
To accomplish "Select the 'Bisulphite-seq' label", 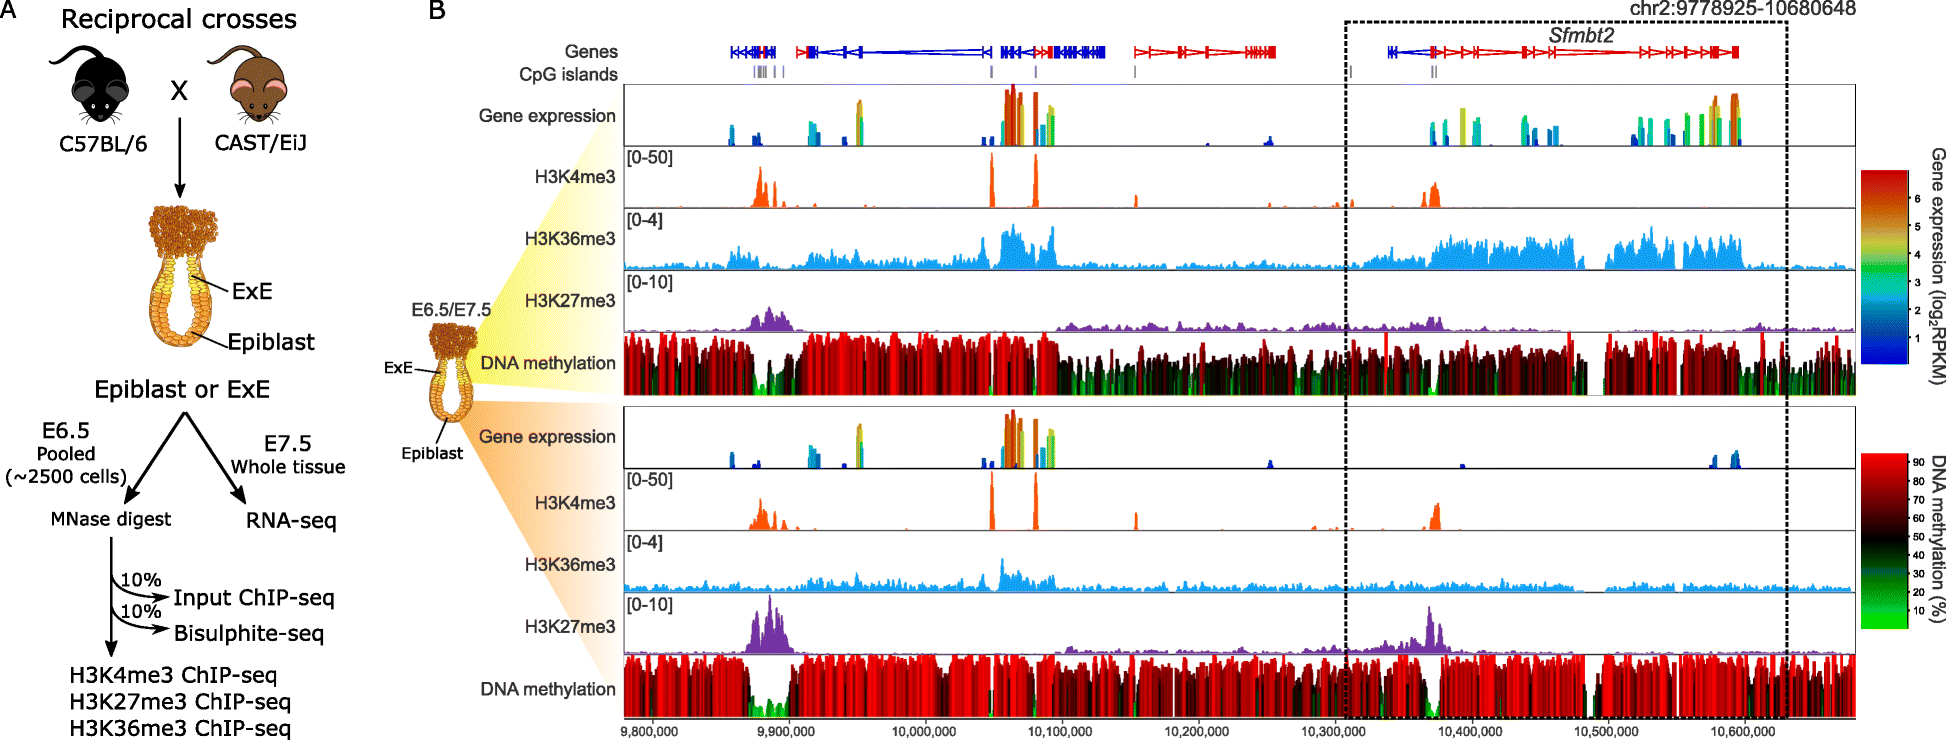I will point(249,634).
